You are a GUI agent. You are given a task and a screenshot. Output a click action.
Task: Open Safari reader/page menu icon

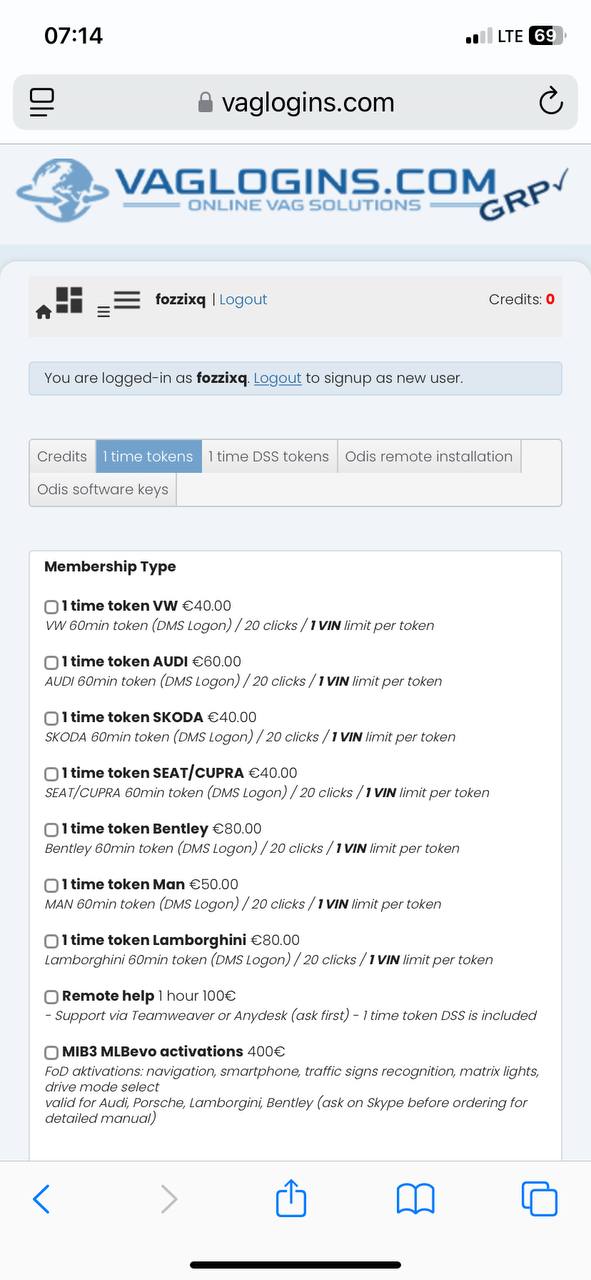(x=42, y=101)
